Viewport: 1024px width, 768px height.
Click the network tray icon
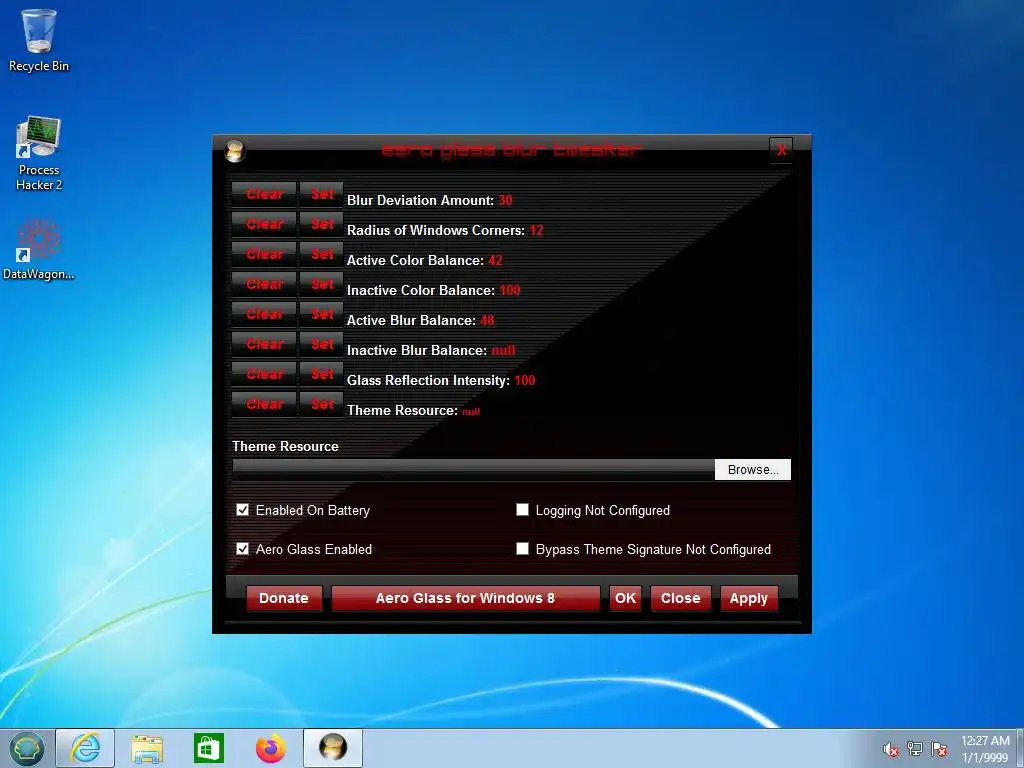tap(915, 749)
